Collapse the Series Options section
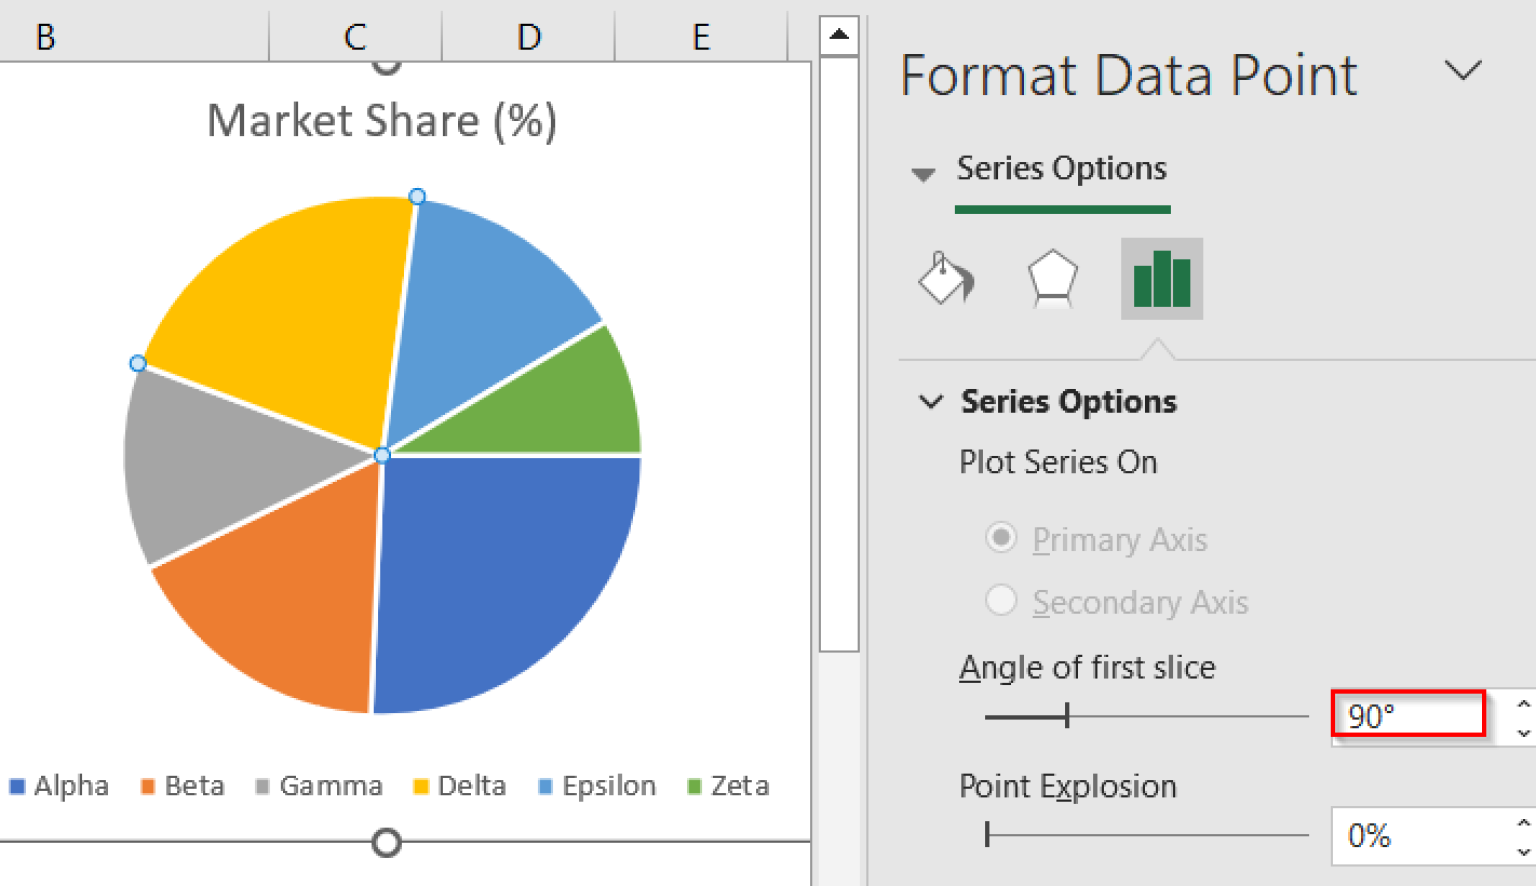Viewport: 1536px width, 886px height. [x=932, y=402]
